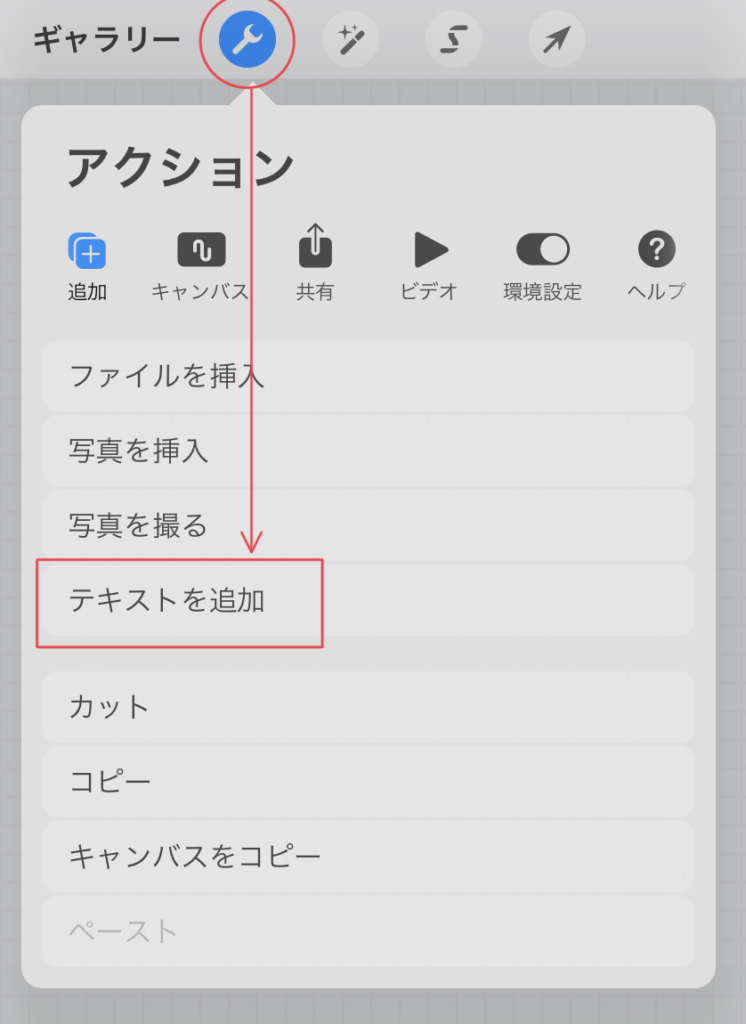
Task: Switch to the 追加 tab
Action: 87,266
